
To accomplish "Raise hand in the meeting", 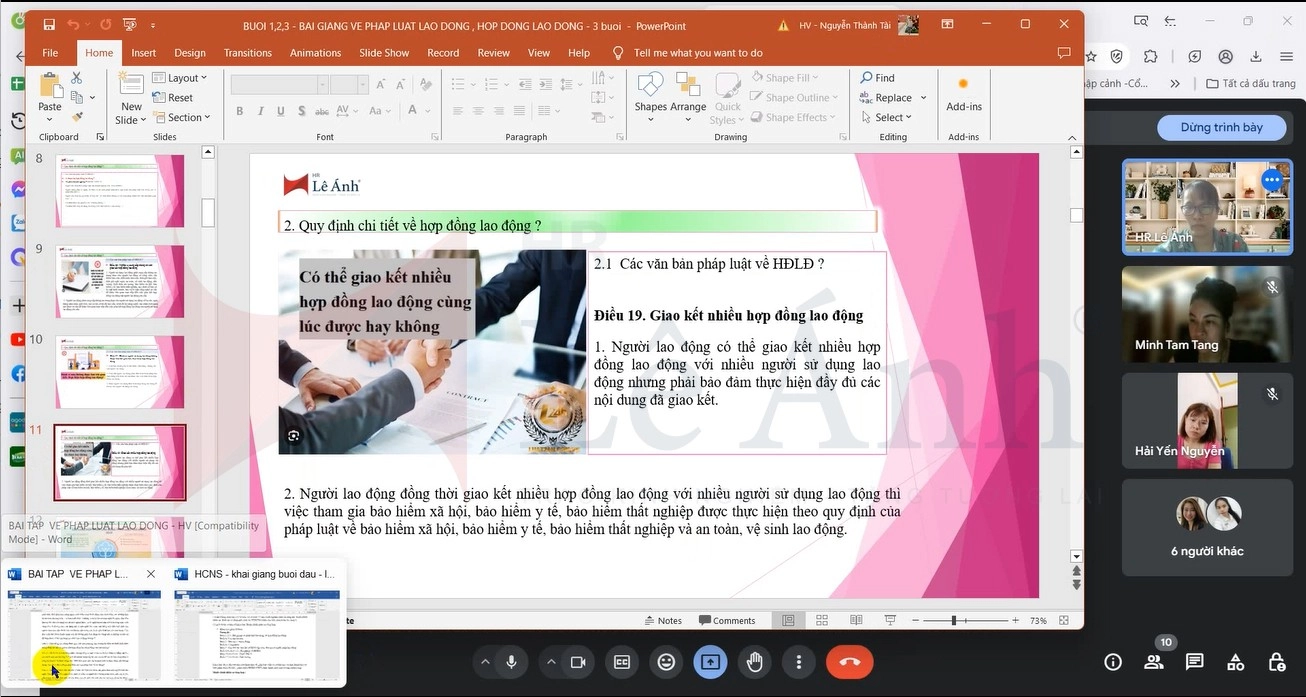I will click(x=754, y=662).
